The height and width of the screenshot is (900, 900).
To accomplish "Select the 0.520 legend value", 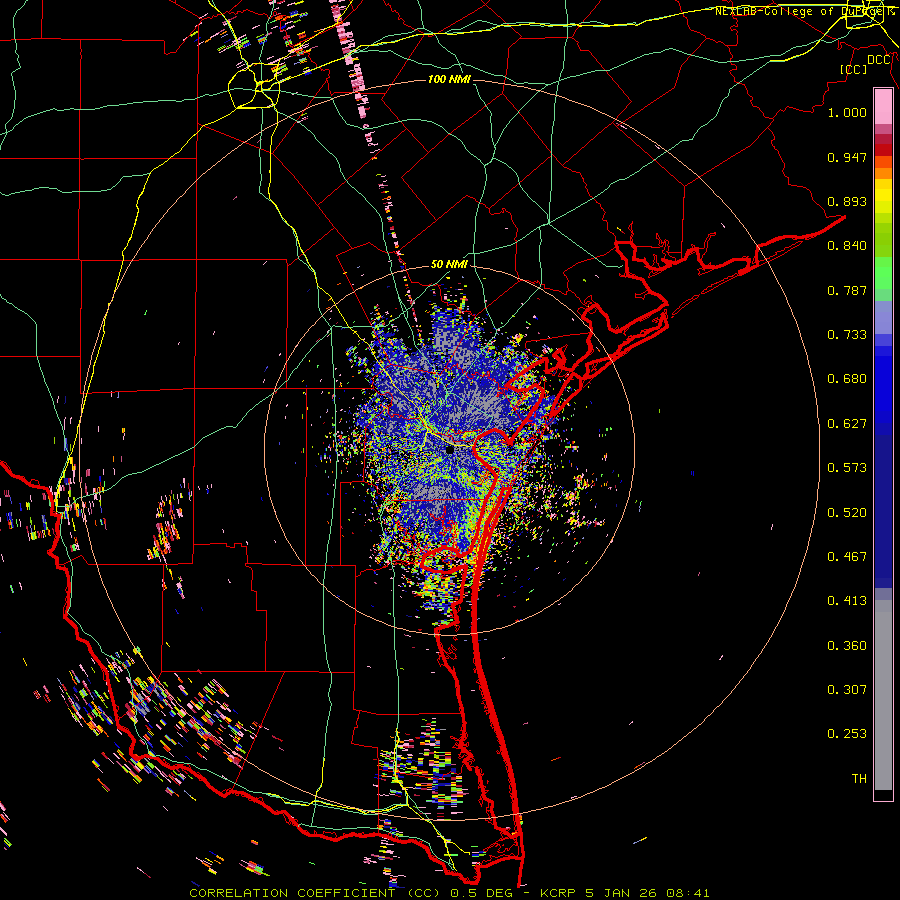I will [x=847, y=513].
